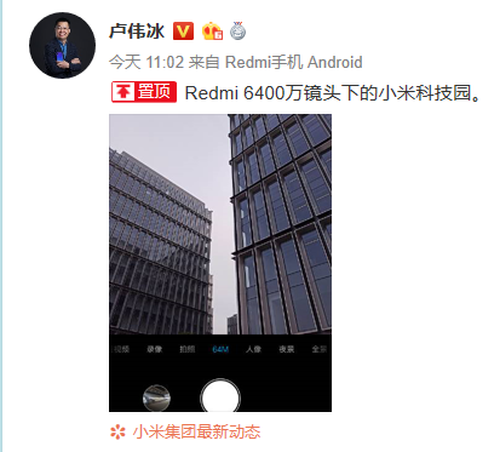Open 卢伟冰's profile avatar photo

62,45
